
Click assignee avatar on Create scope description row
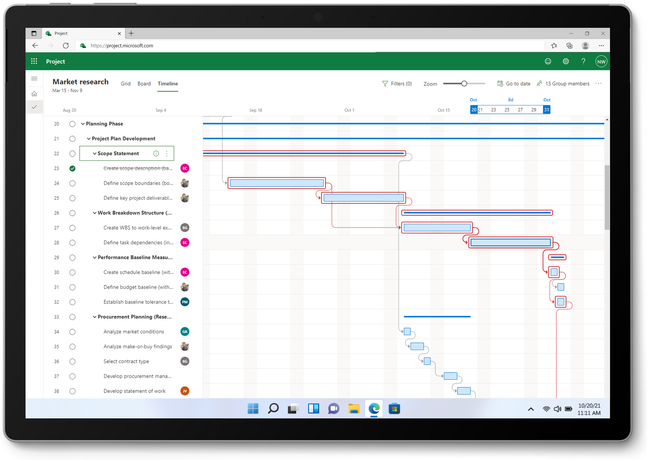click(x=185, y=168)
